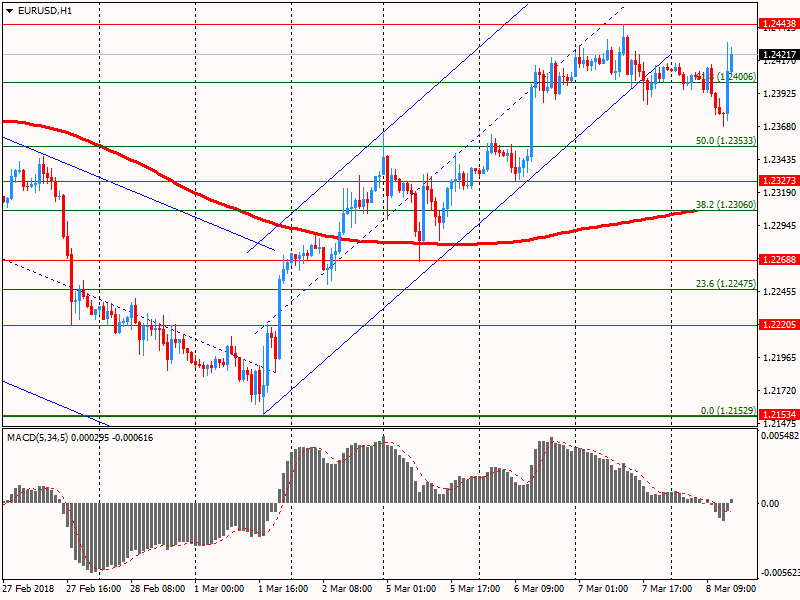Click MACD scale value 0.005482
This screenshot has width=800, height=600.
[x=780, y=436]
